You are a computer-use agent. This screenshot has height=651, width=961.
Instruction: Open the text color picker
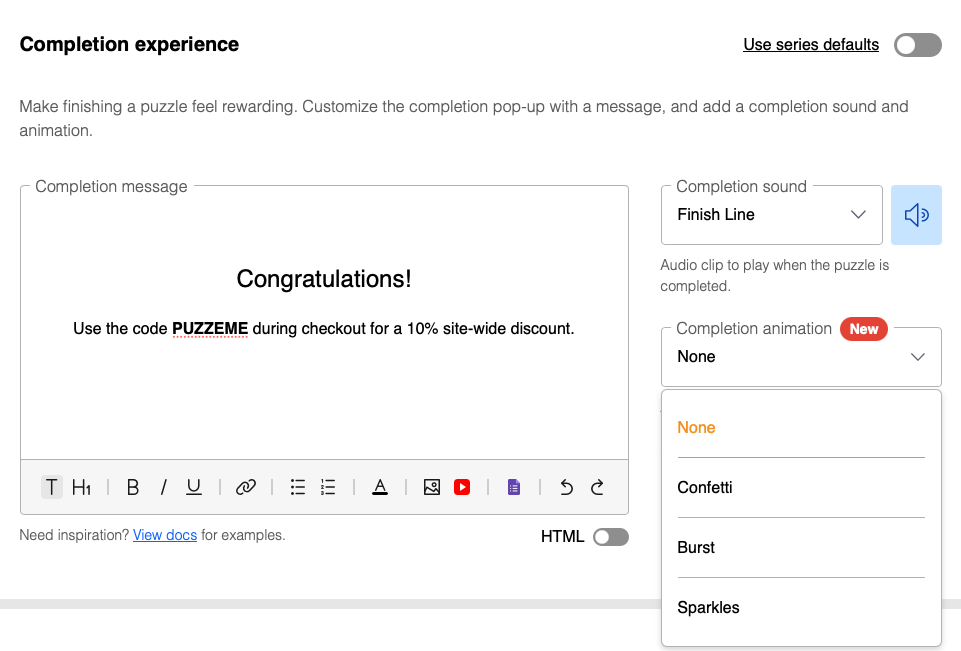click(x=380, y=487)
